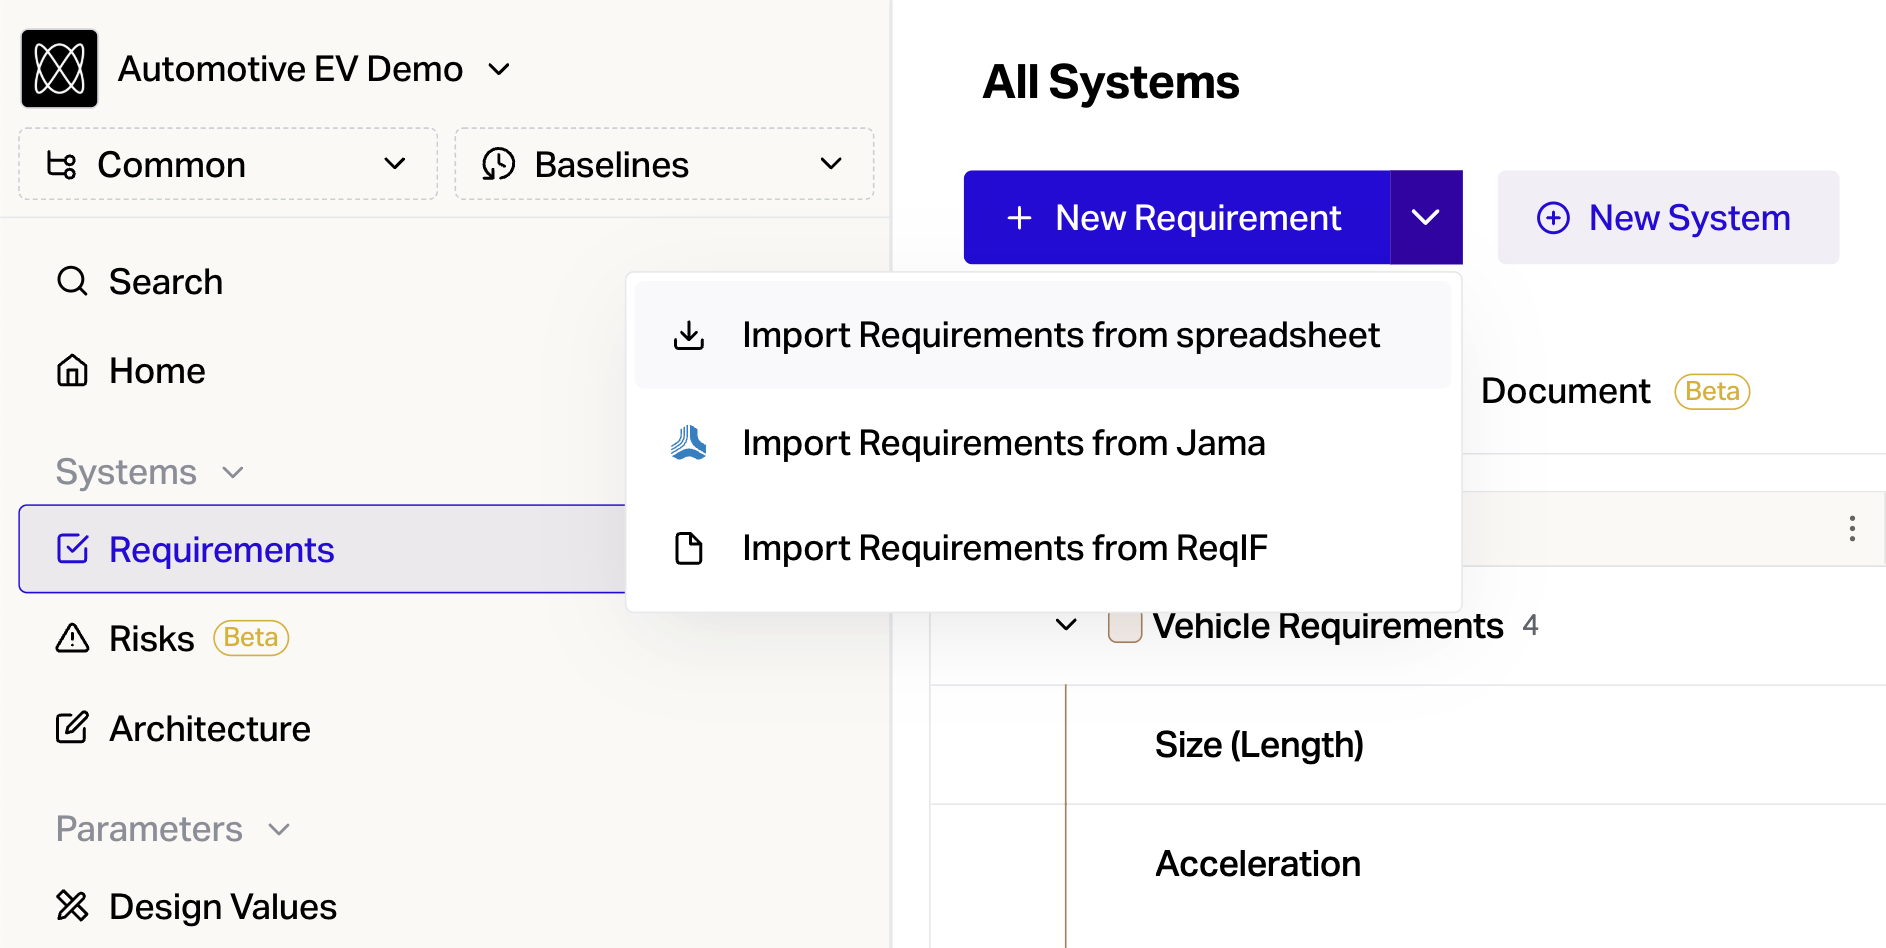Click the three-dot more options icon
The height and width of the screenshot is (948, 1886).
pyautogui.click(x=1852, y=529)
